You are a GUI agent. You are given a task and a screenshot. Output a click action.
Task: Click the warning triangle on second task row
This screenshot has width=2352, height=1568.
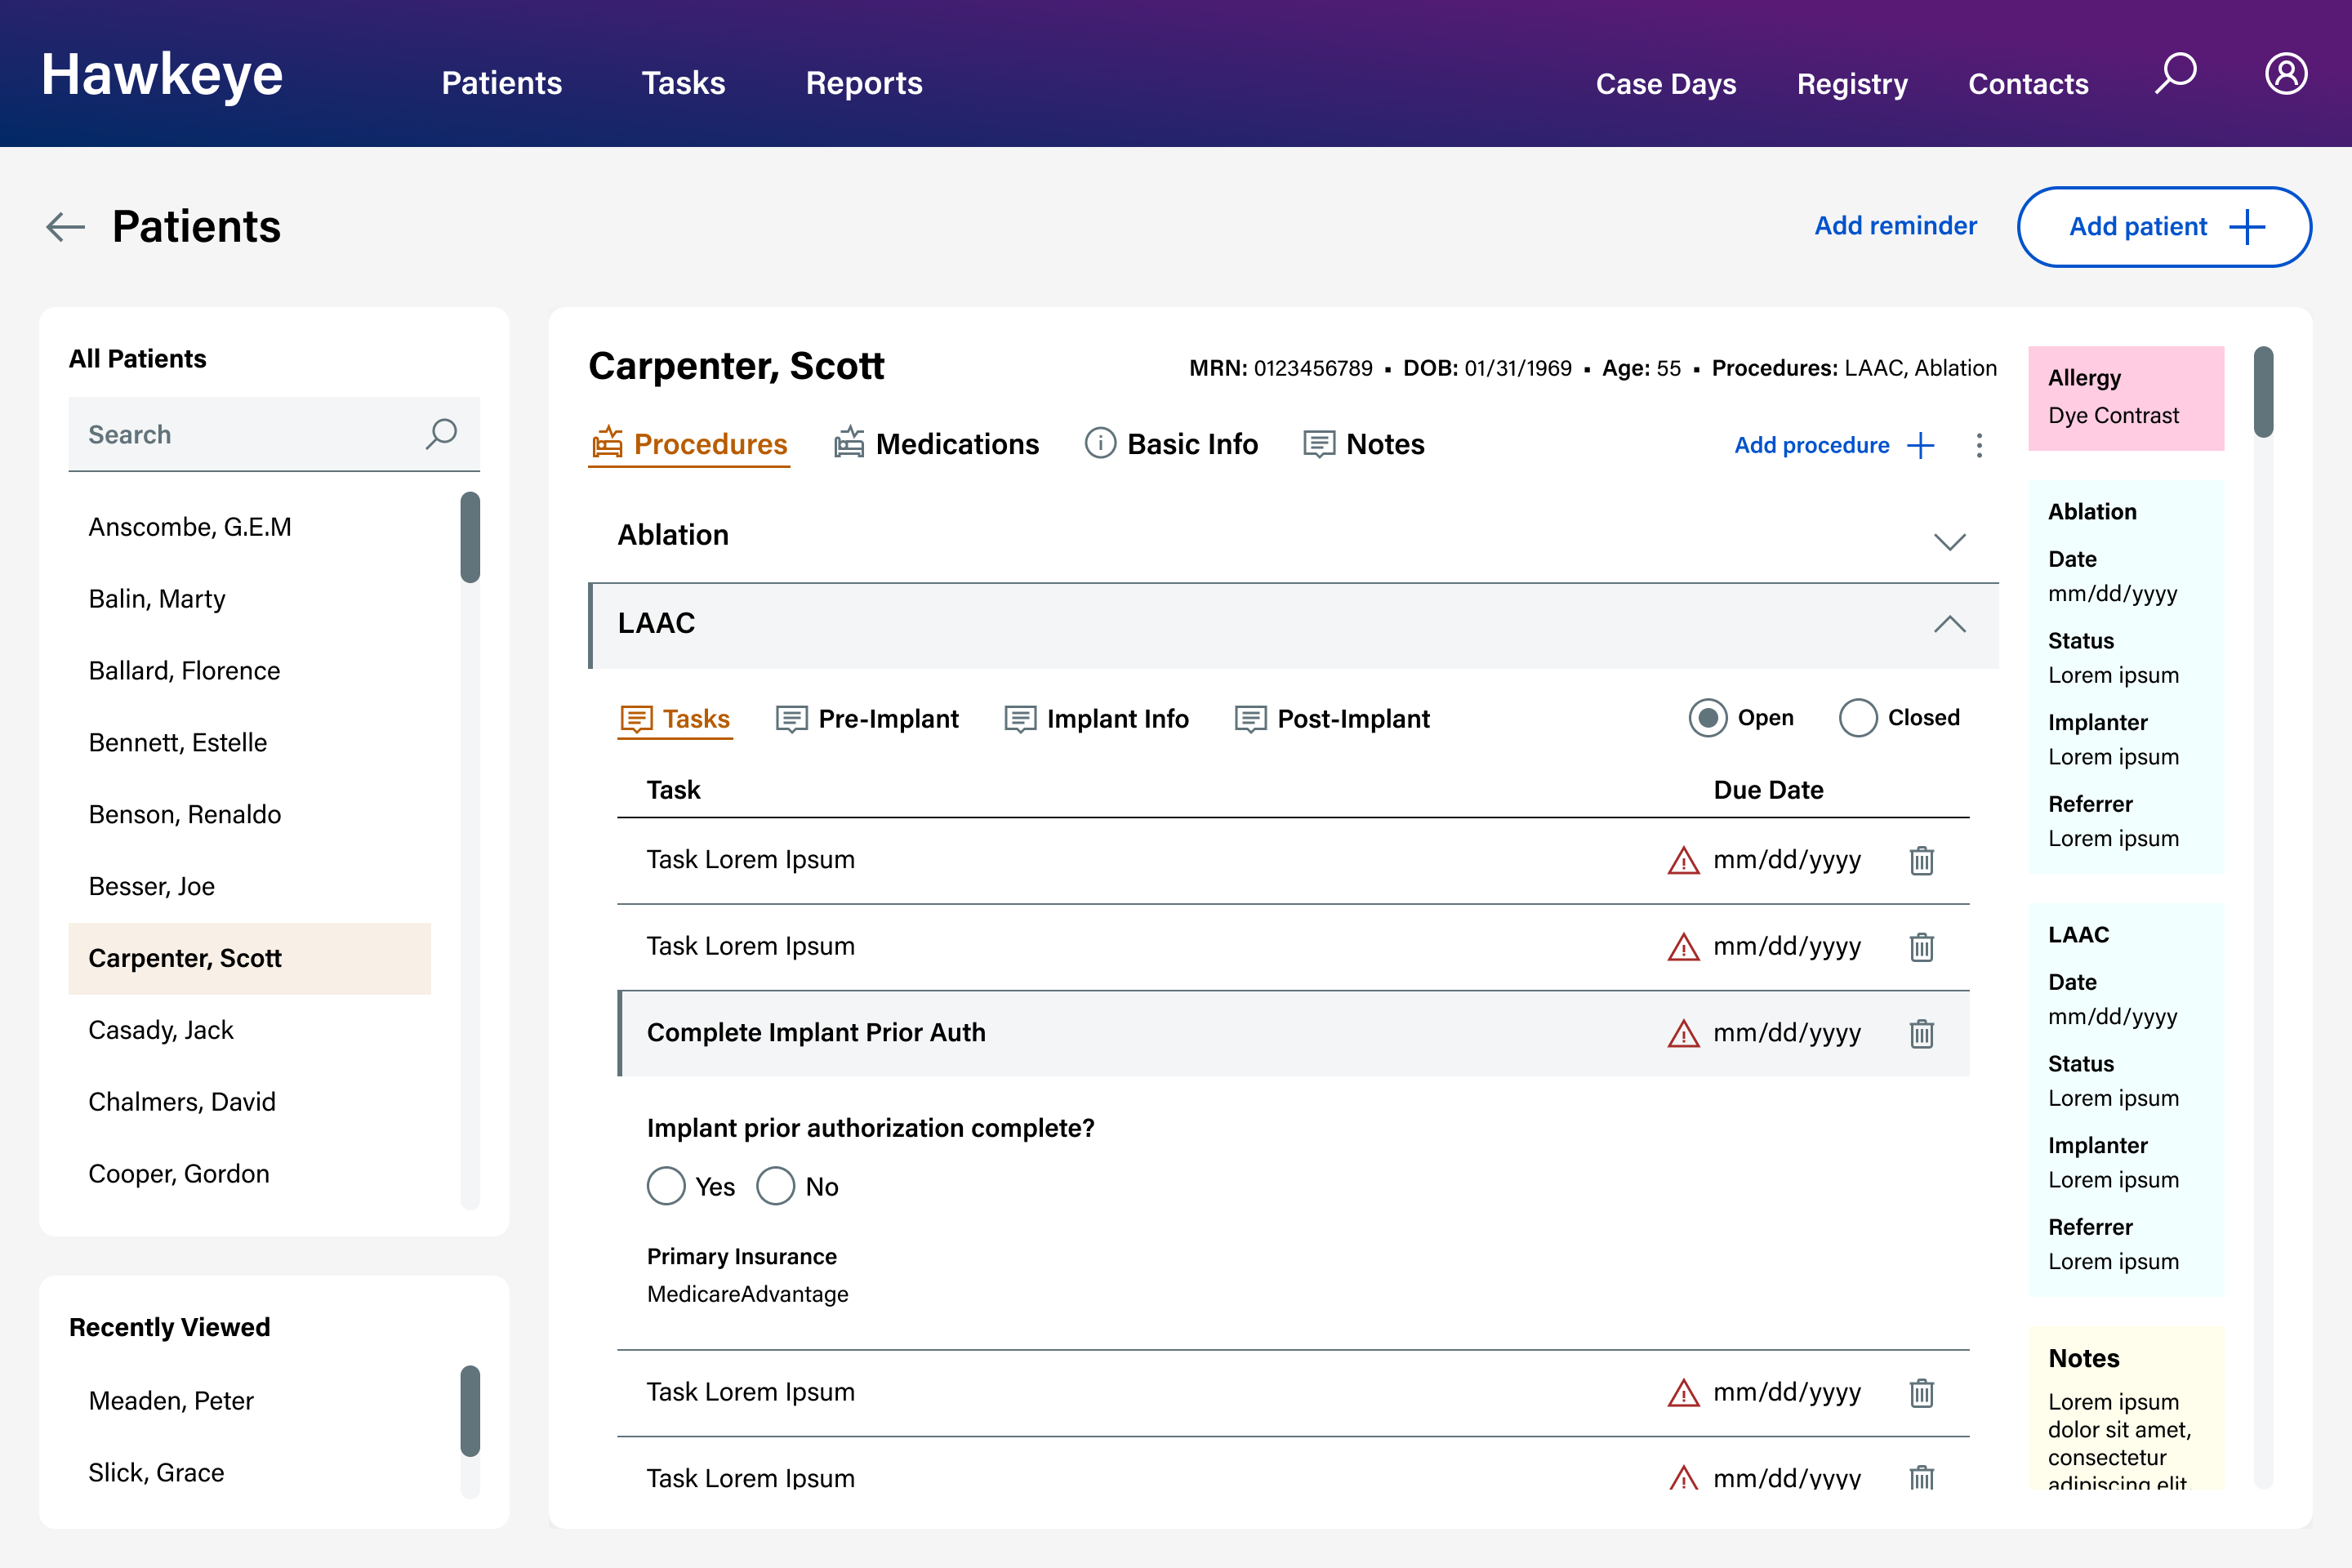(1683, 947)
